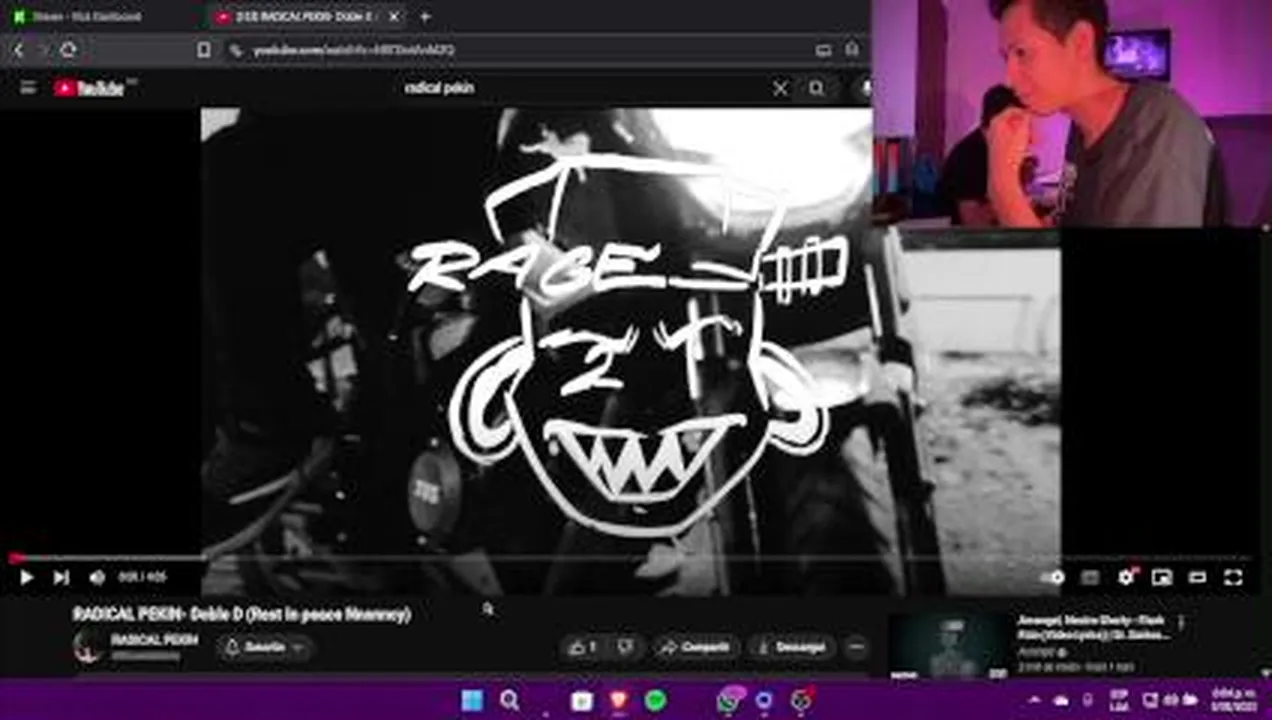Open the video settings gear

pyautogui.click(x=1126, y=577)
